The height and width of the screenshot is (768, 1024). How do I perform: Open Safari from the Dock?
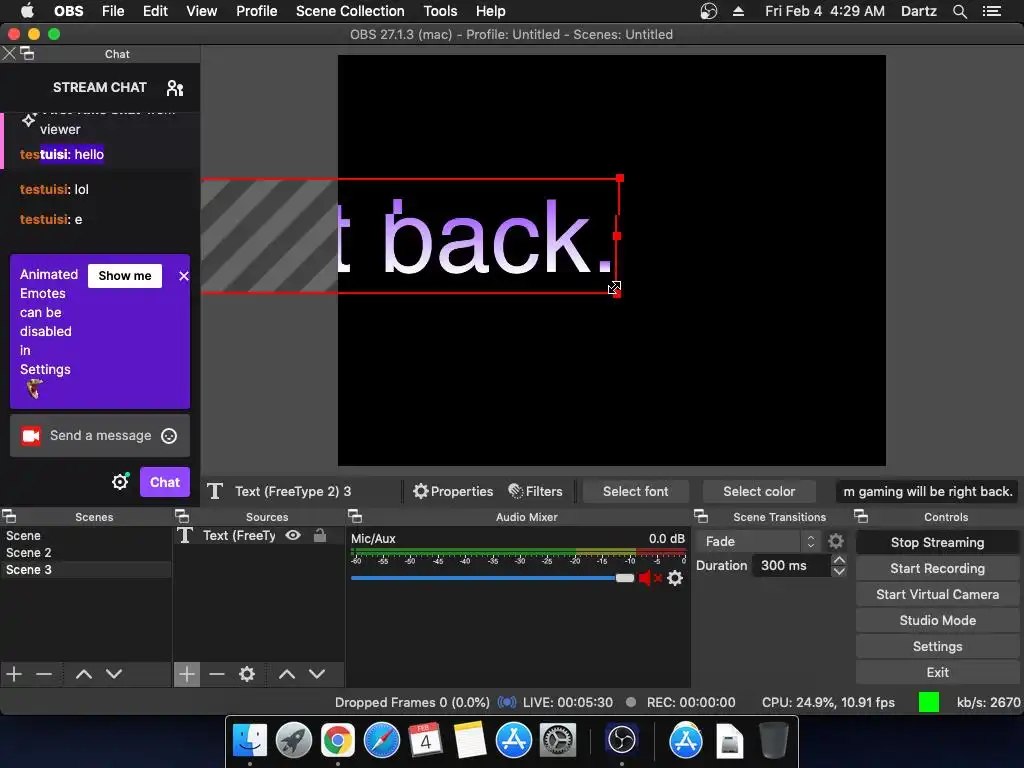click(x=381, y=741)
